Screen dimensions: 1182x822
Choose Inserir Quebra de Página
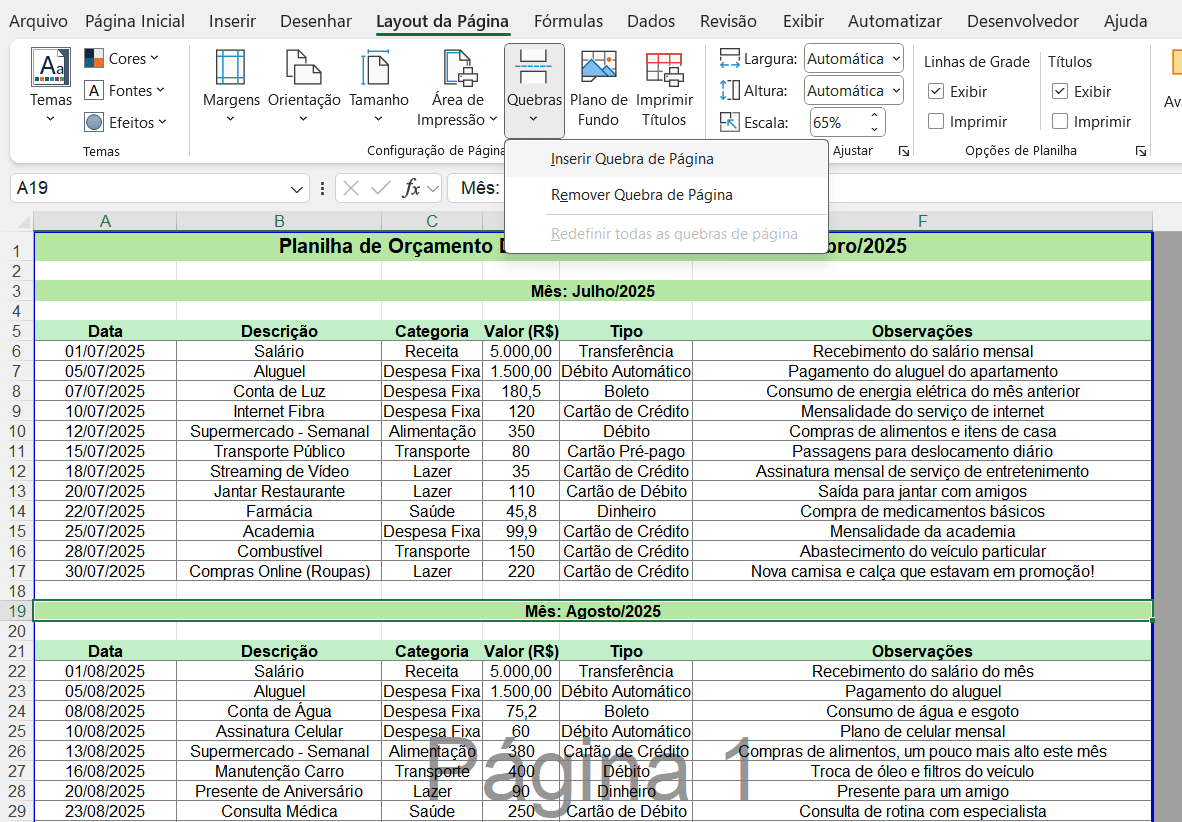pyautogui.click(x=631, y=158)
